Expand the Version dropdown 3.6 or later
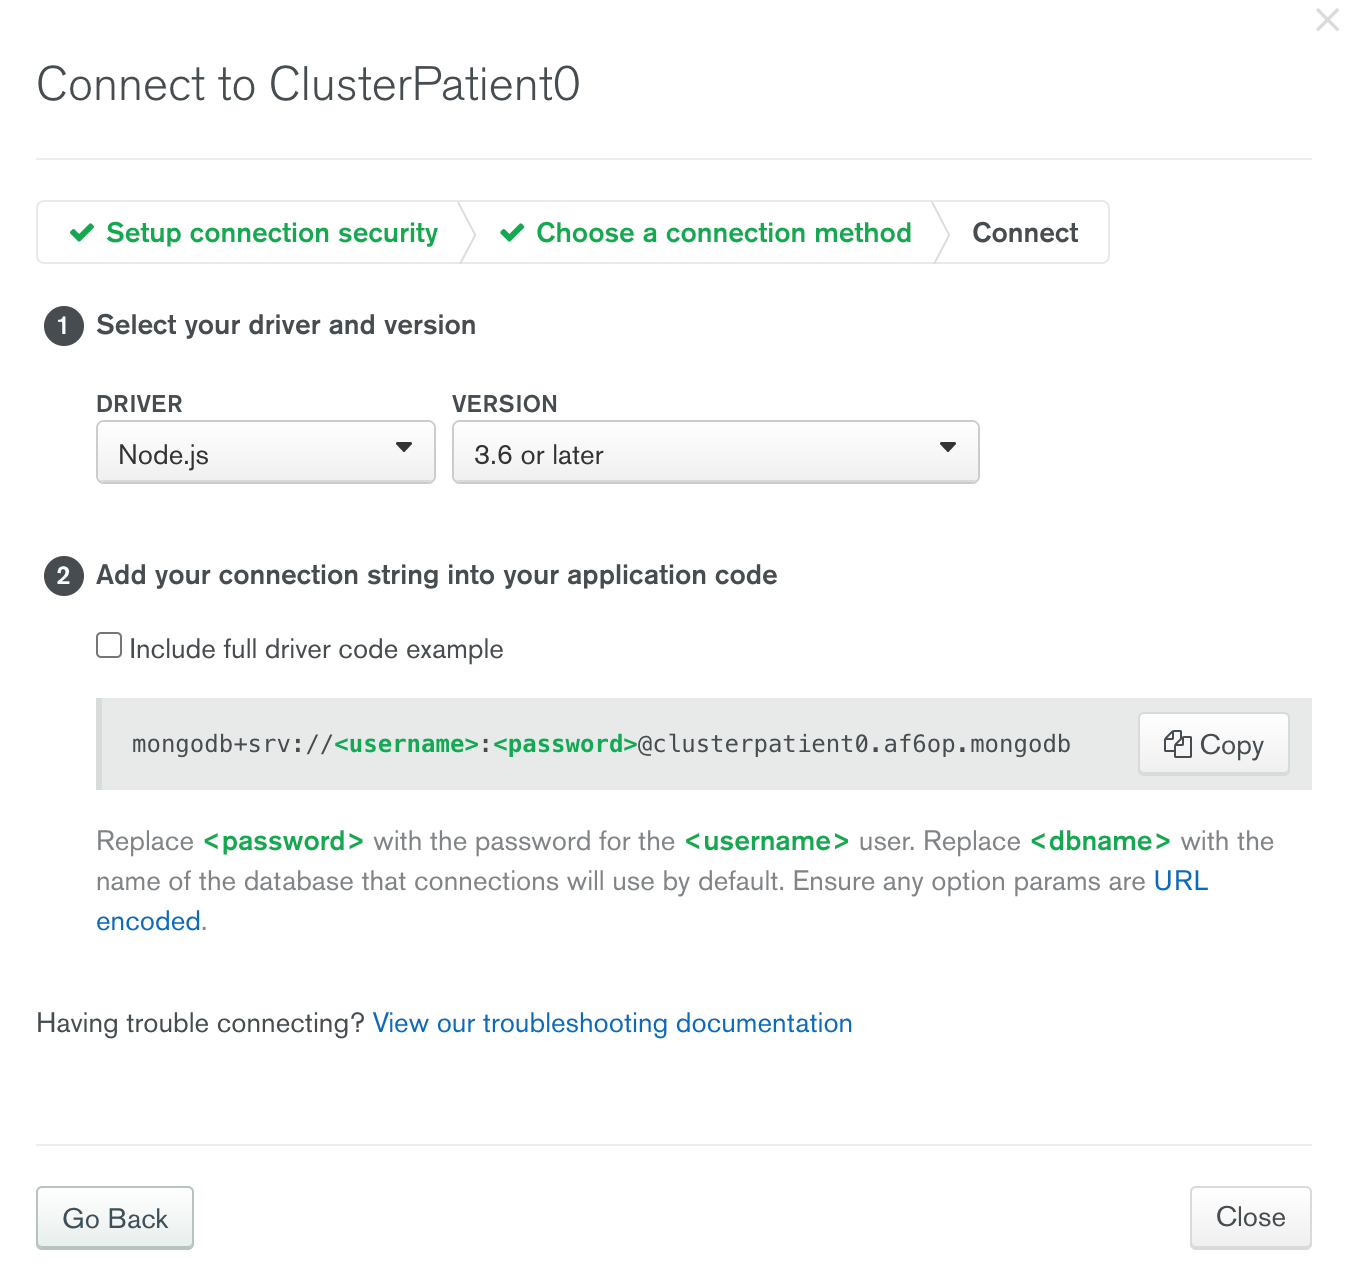This screenshot has height=1286, width=1364. (700, 453)
